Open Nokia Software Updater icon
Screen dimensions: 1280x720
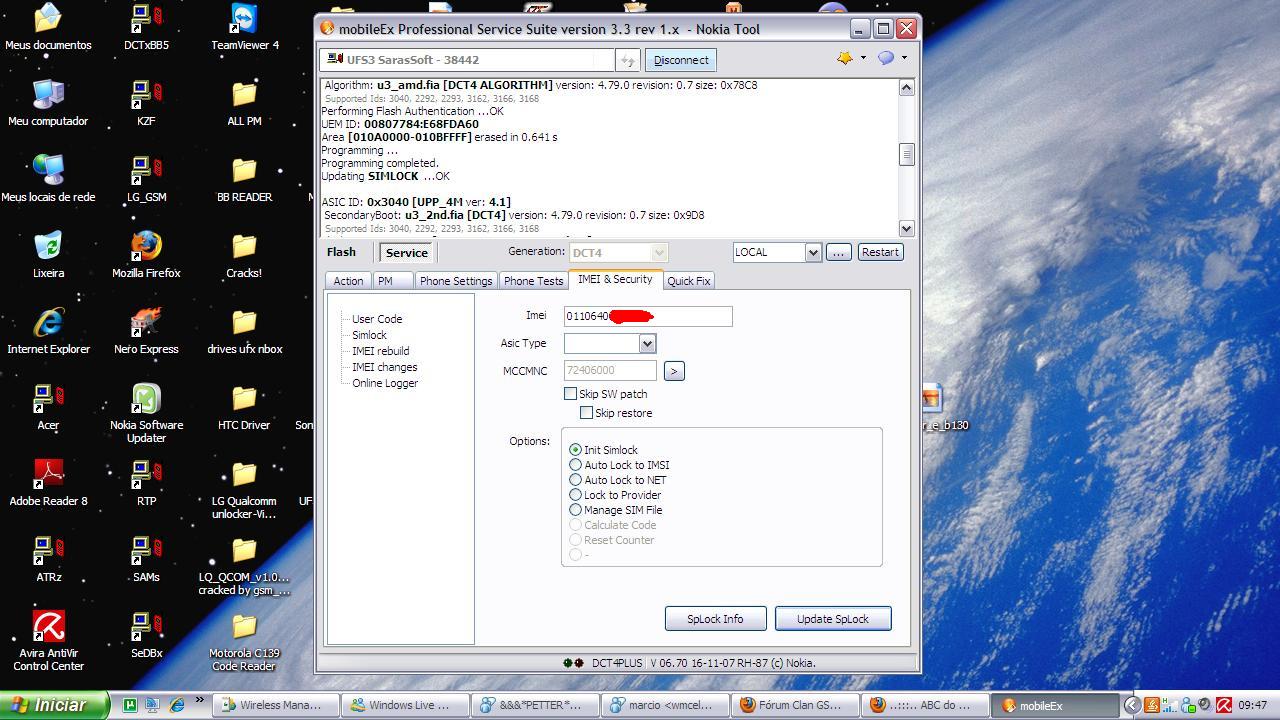coord(146,414)
